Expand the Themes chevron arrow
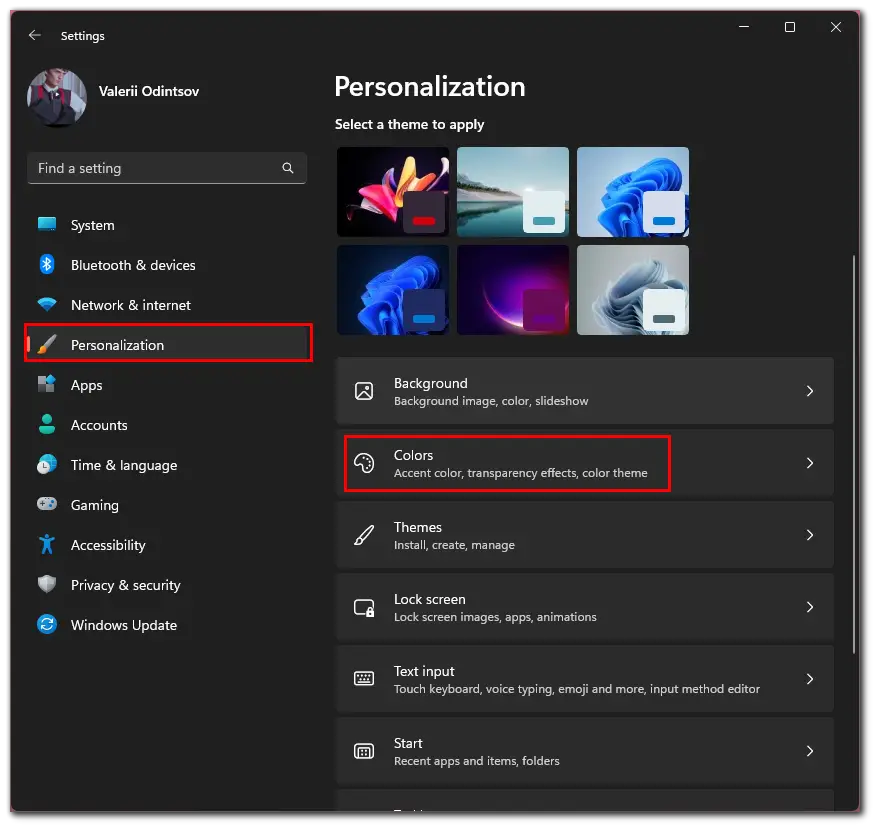The image size is (878, 830). pos(810,535)
